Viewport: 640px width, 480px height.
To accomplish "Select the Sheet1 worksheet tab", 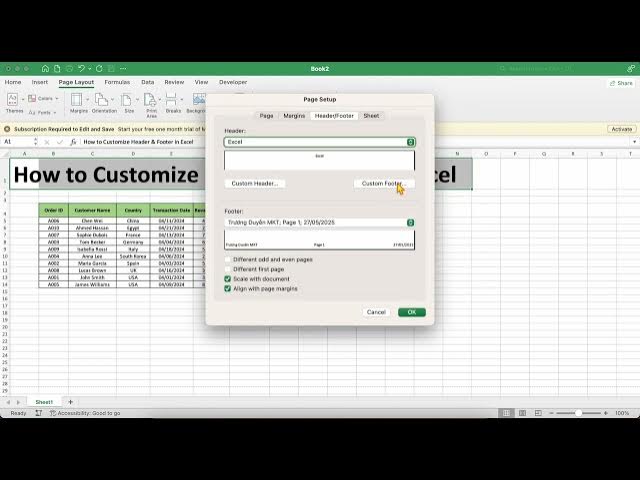I will click(x=44, y=402).
